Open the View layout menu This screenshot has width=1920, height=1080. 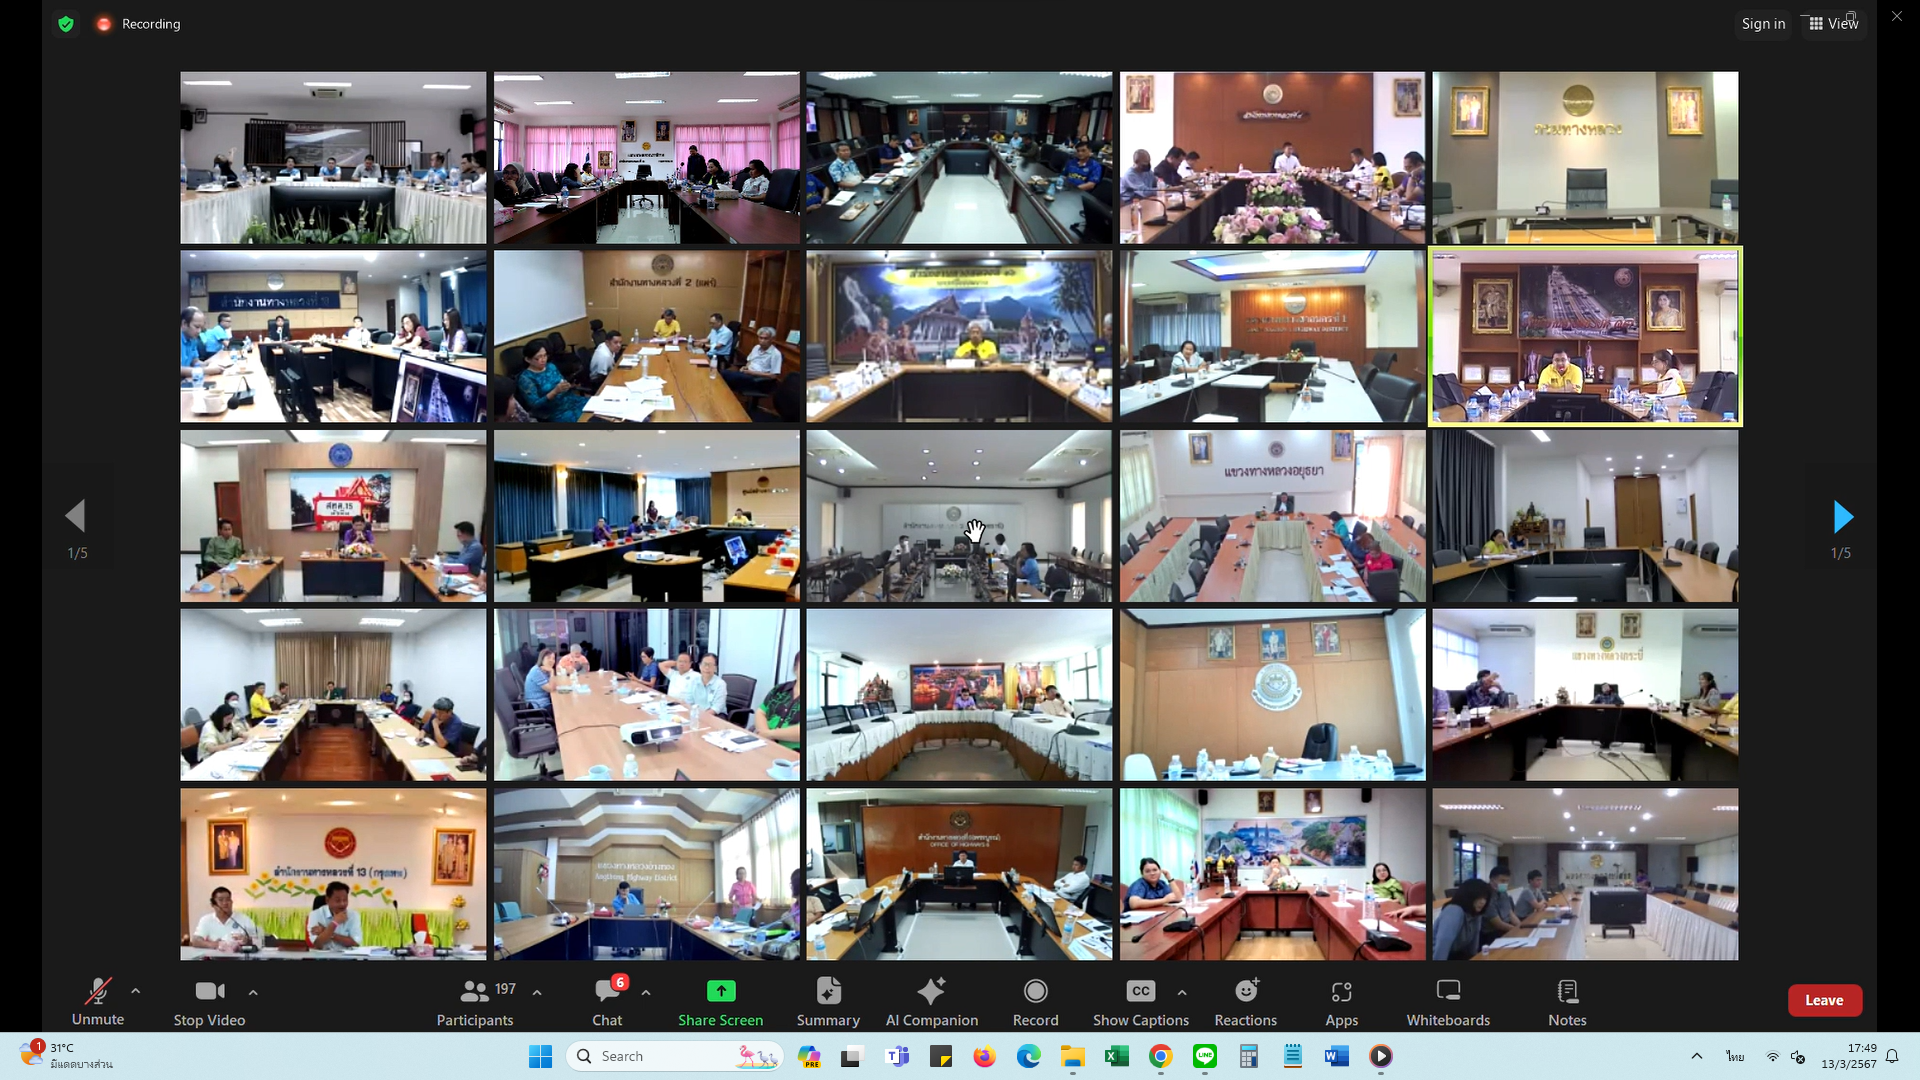click(x=1833, y=23)
